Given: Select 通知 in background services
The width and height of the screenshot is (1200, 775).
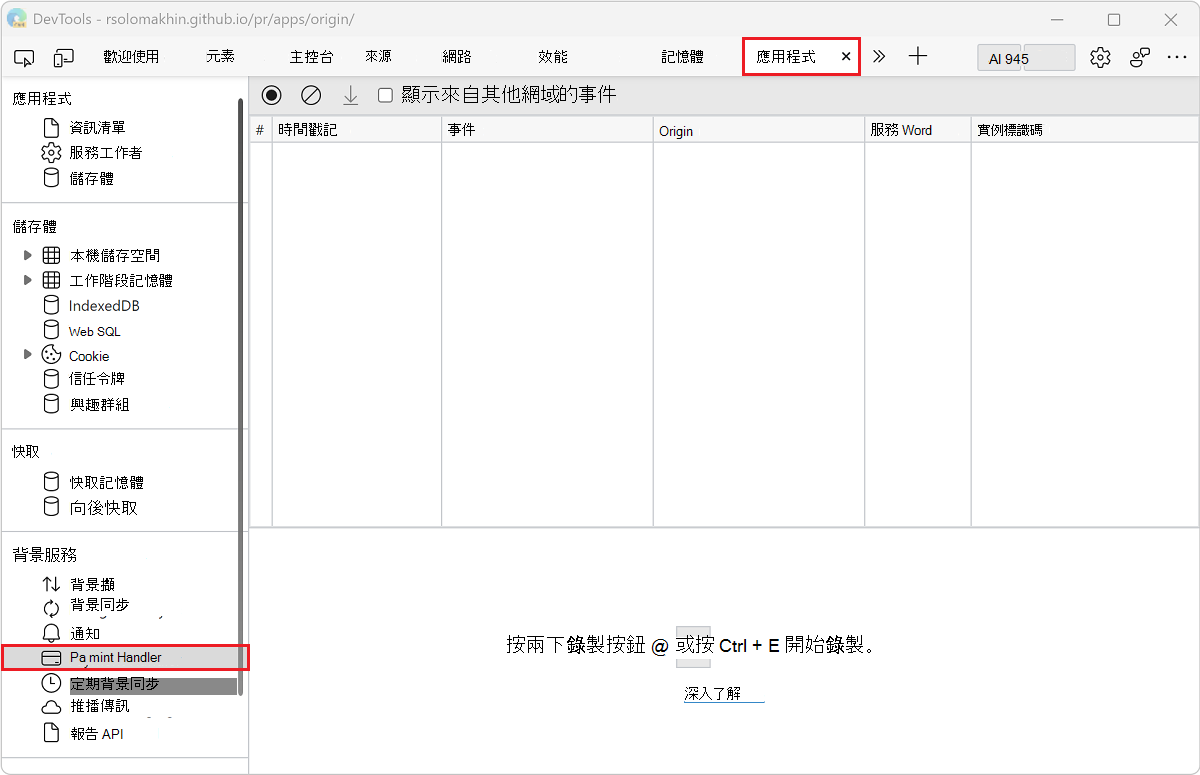Looking at the screenshot, I should click(x=84, y=634).
